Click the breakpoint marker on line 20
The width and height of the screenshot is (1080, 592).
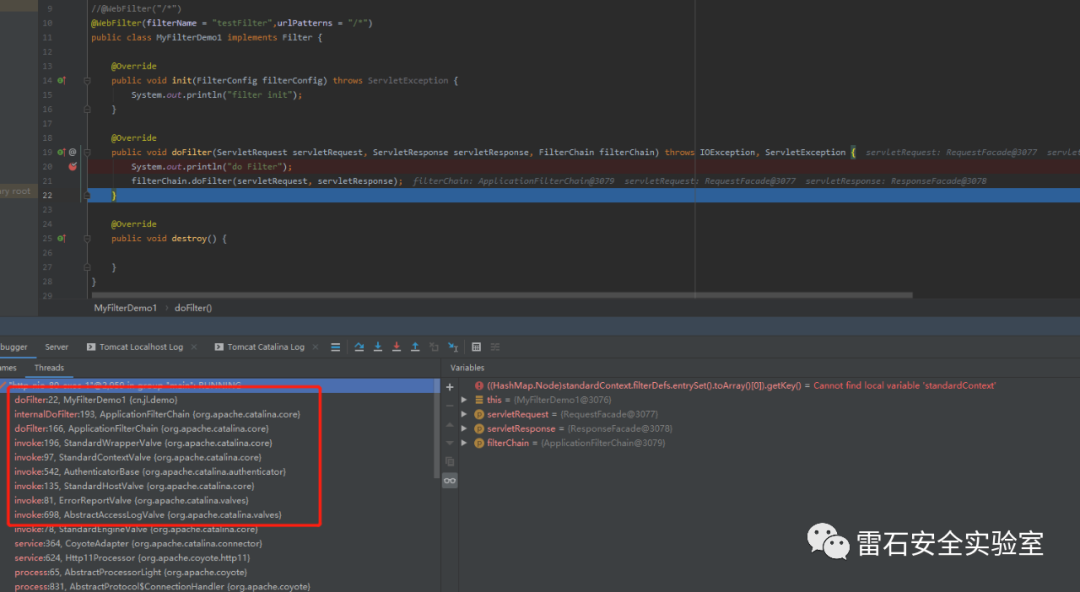(72, 167)
